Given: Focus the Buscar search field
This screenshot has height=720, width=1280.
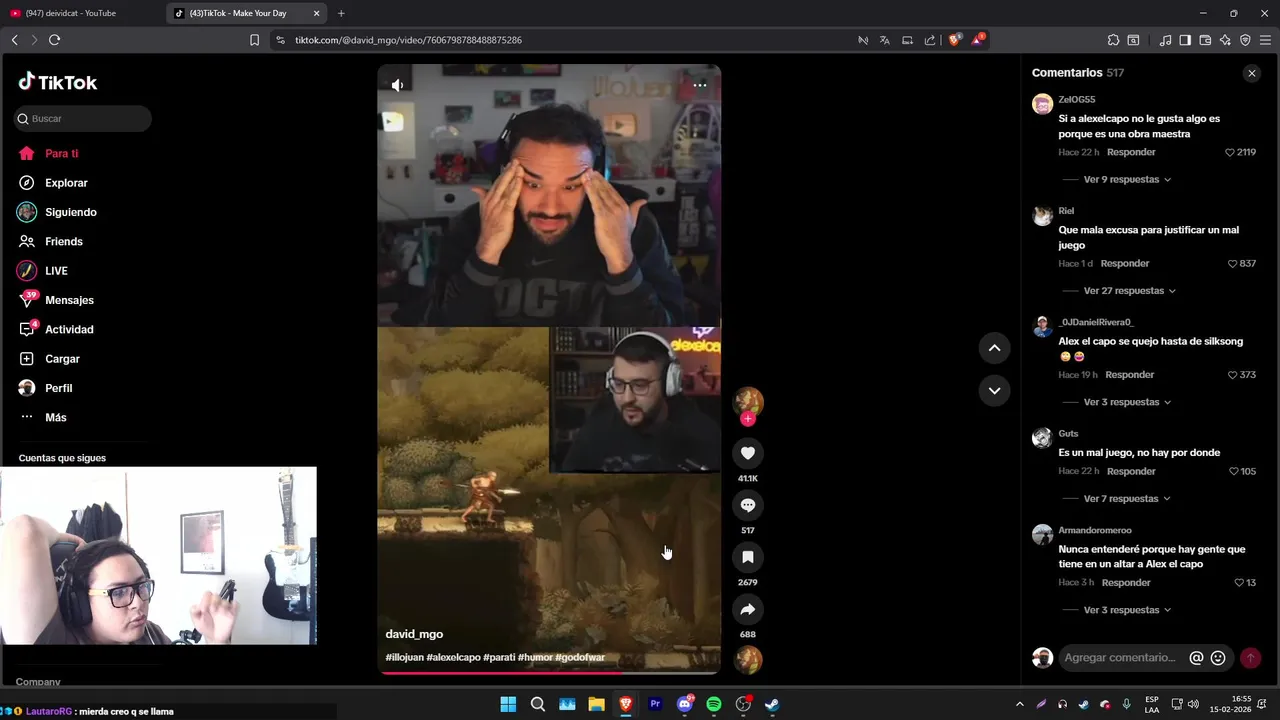Looking at the screenshot, I should coord(83,119).
